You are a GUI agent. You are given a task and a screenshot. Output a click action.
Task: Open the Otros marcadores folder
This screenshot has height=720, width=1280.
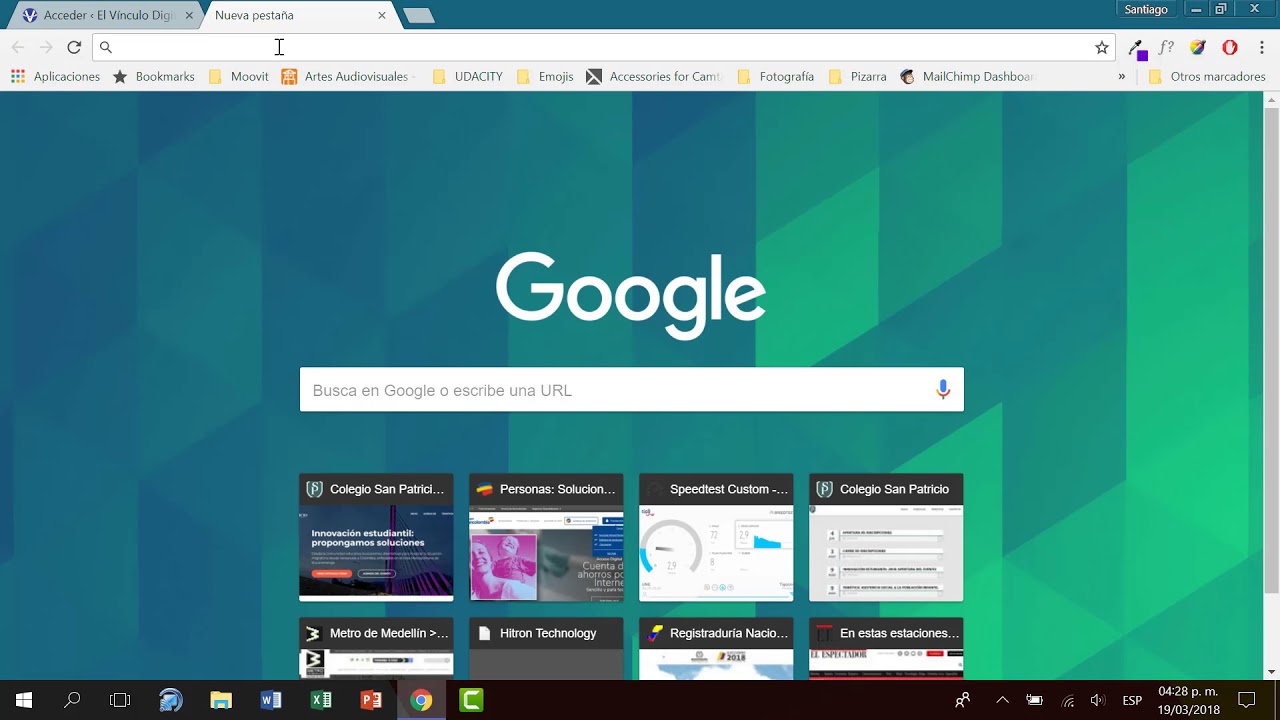(1207, 76)
